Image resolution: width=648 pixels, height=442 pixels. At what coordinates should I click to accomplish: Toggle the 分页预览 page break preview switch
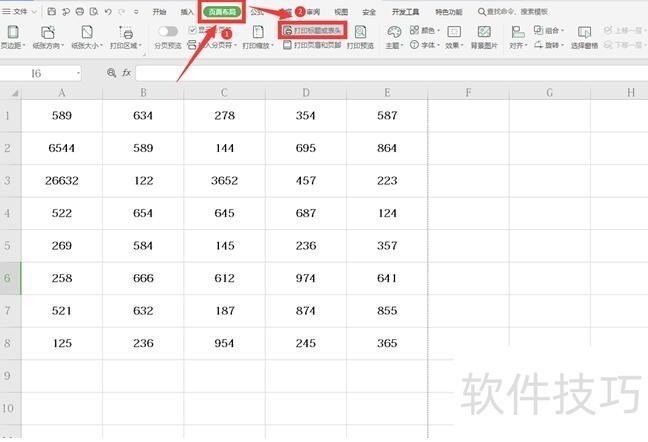[168, 31]
